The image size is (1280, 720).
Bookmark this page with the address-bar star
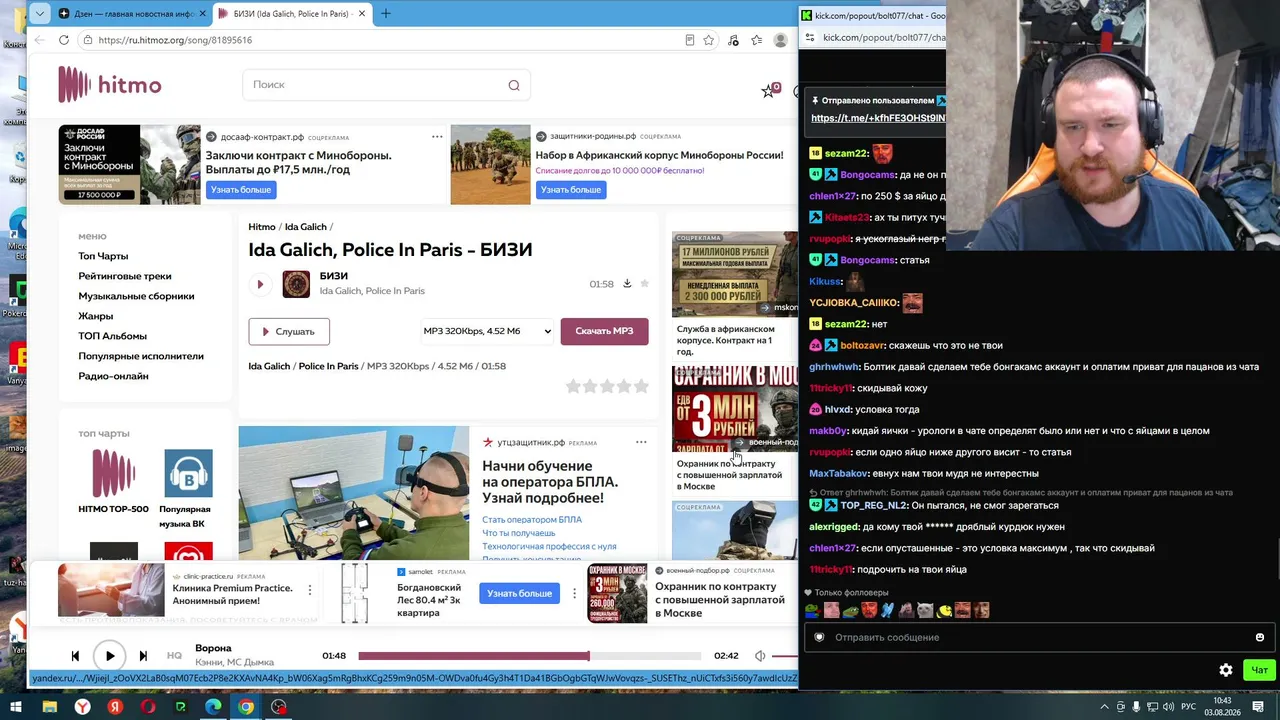pos(709,40)
